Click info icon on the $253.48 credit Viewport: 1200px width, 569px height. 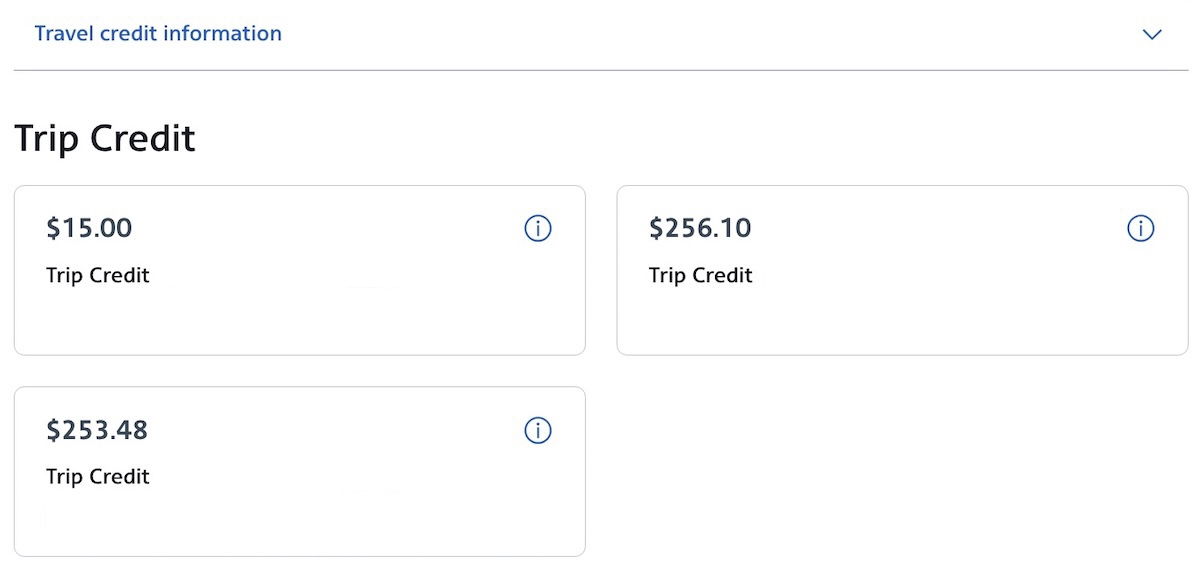tap(538, 431)
